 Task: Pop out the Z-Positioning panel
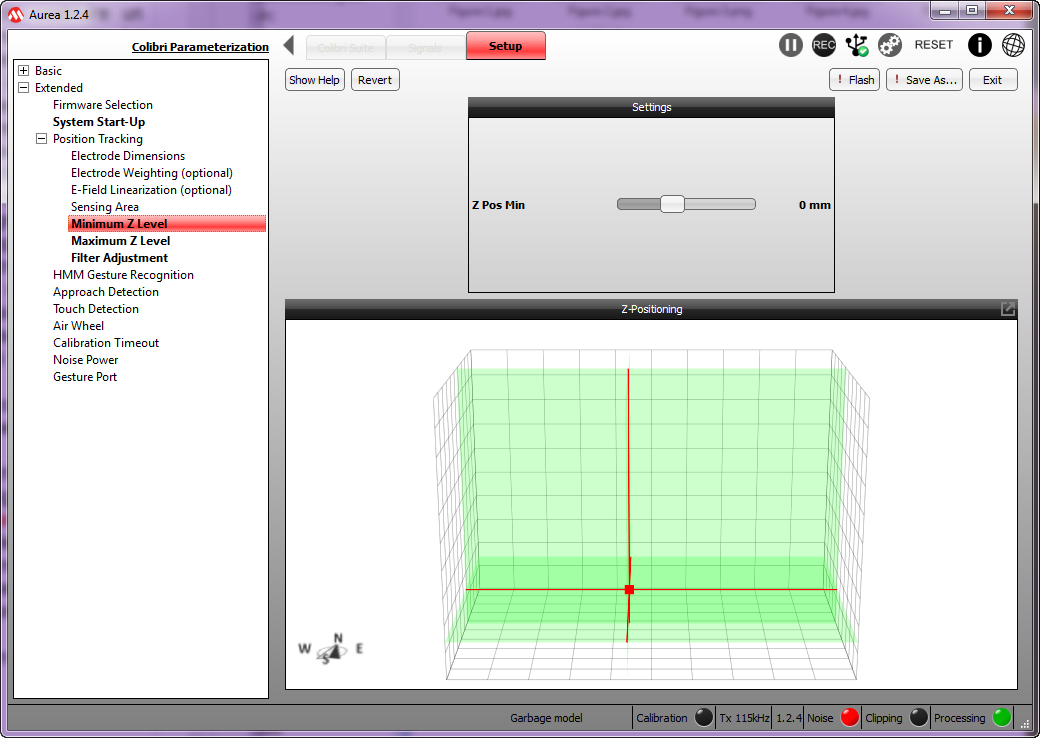[1008, 309]
